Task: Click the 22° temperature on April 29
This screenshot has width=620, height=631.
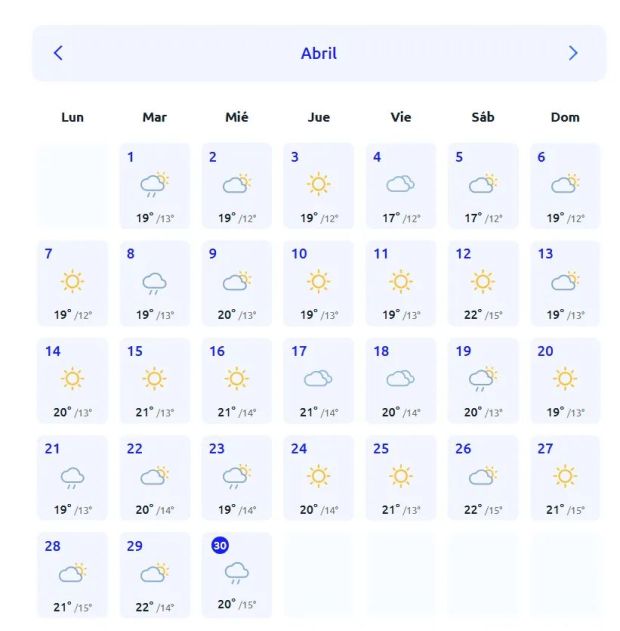Action: pyautogui.click(x=145, y=607)
